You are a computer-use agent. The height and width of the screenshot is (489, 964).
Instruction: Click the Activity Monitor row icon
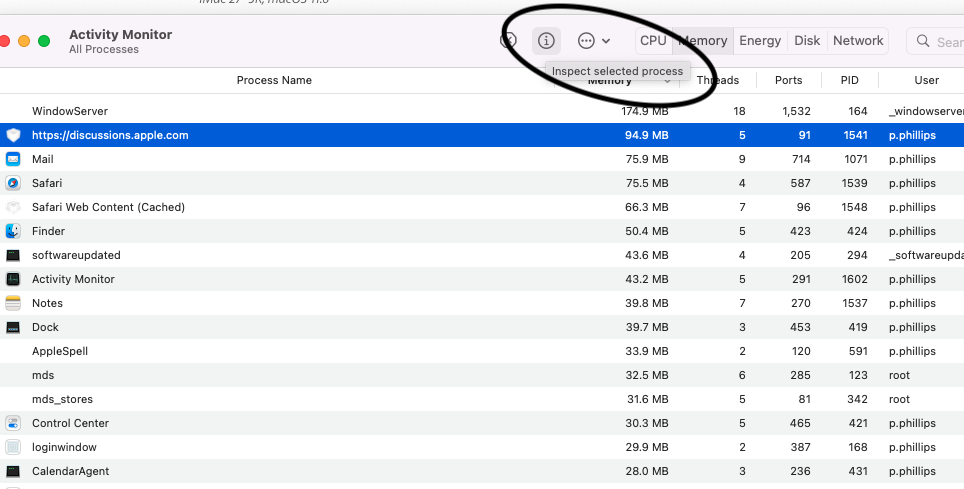13,279
